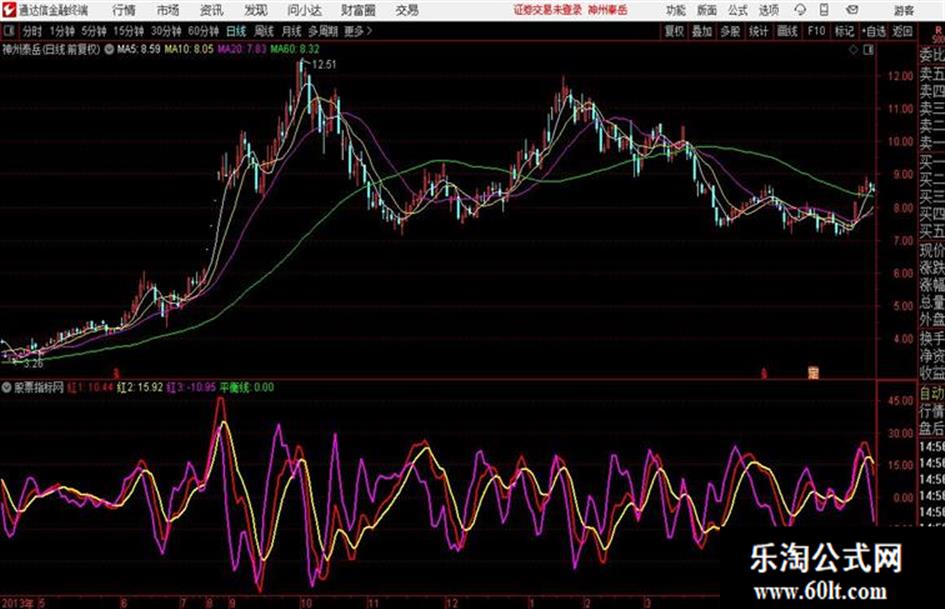Expand 更多 period options
The image size is (945, 609).
coord(358,31)
